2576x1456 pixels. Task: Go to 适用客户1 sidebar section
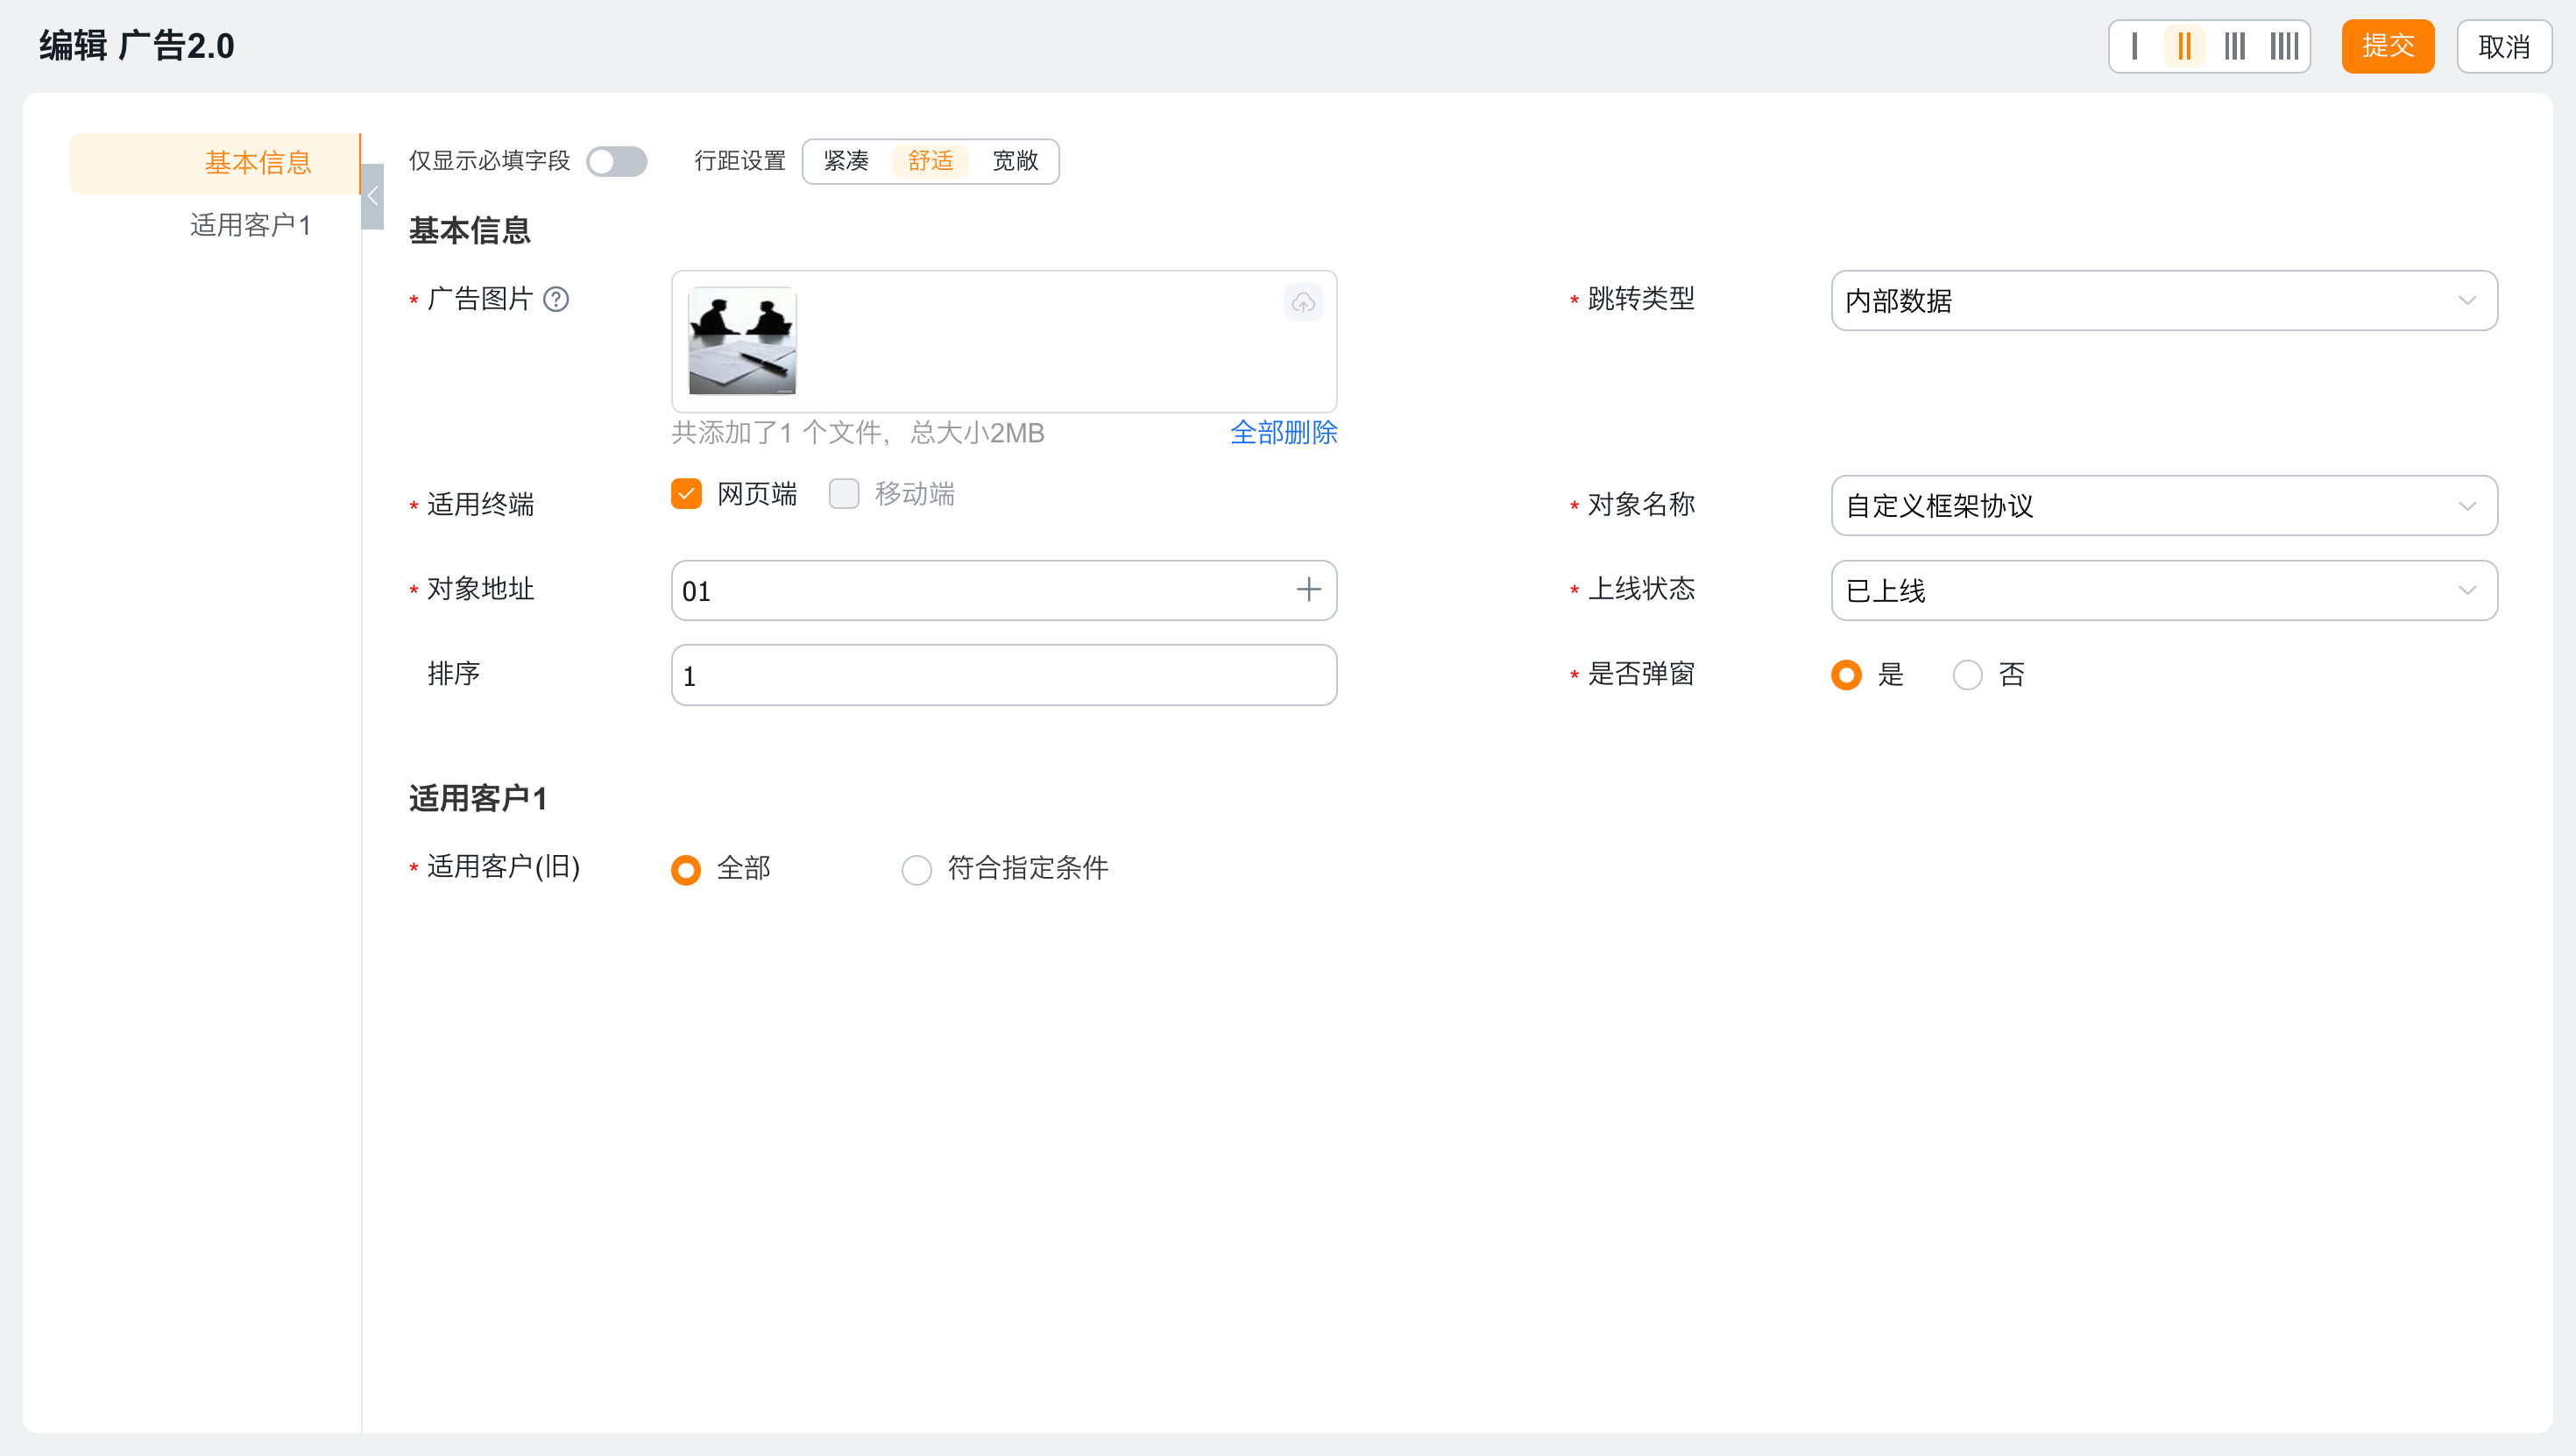point(250,225)
